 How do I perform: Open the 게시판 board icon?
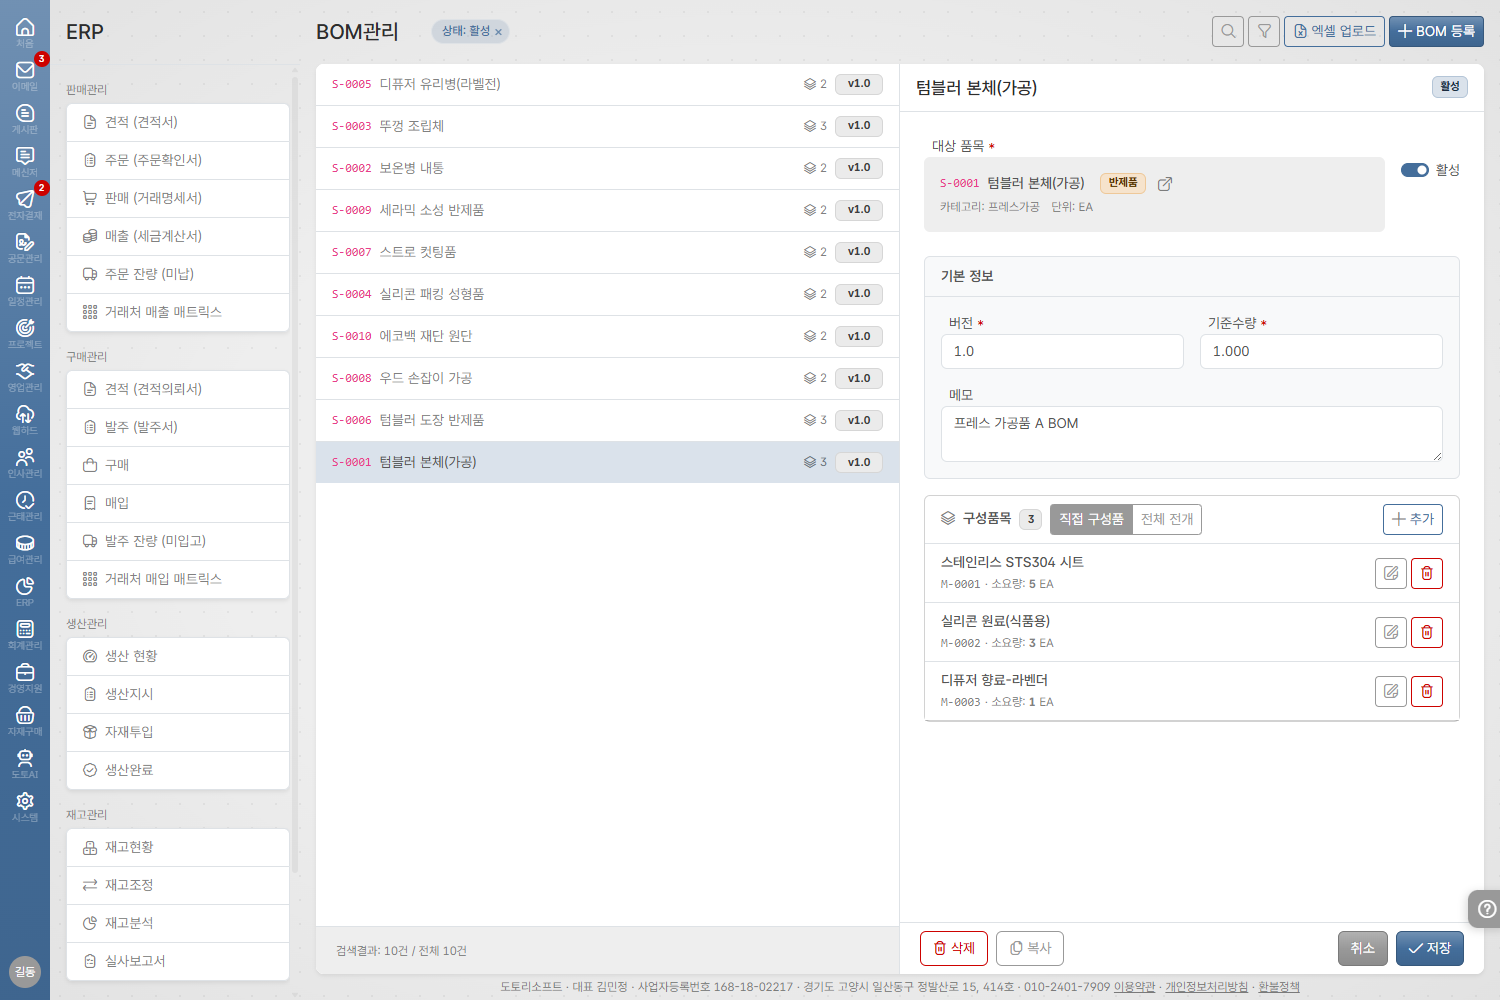[x=25, y=118]
